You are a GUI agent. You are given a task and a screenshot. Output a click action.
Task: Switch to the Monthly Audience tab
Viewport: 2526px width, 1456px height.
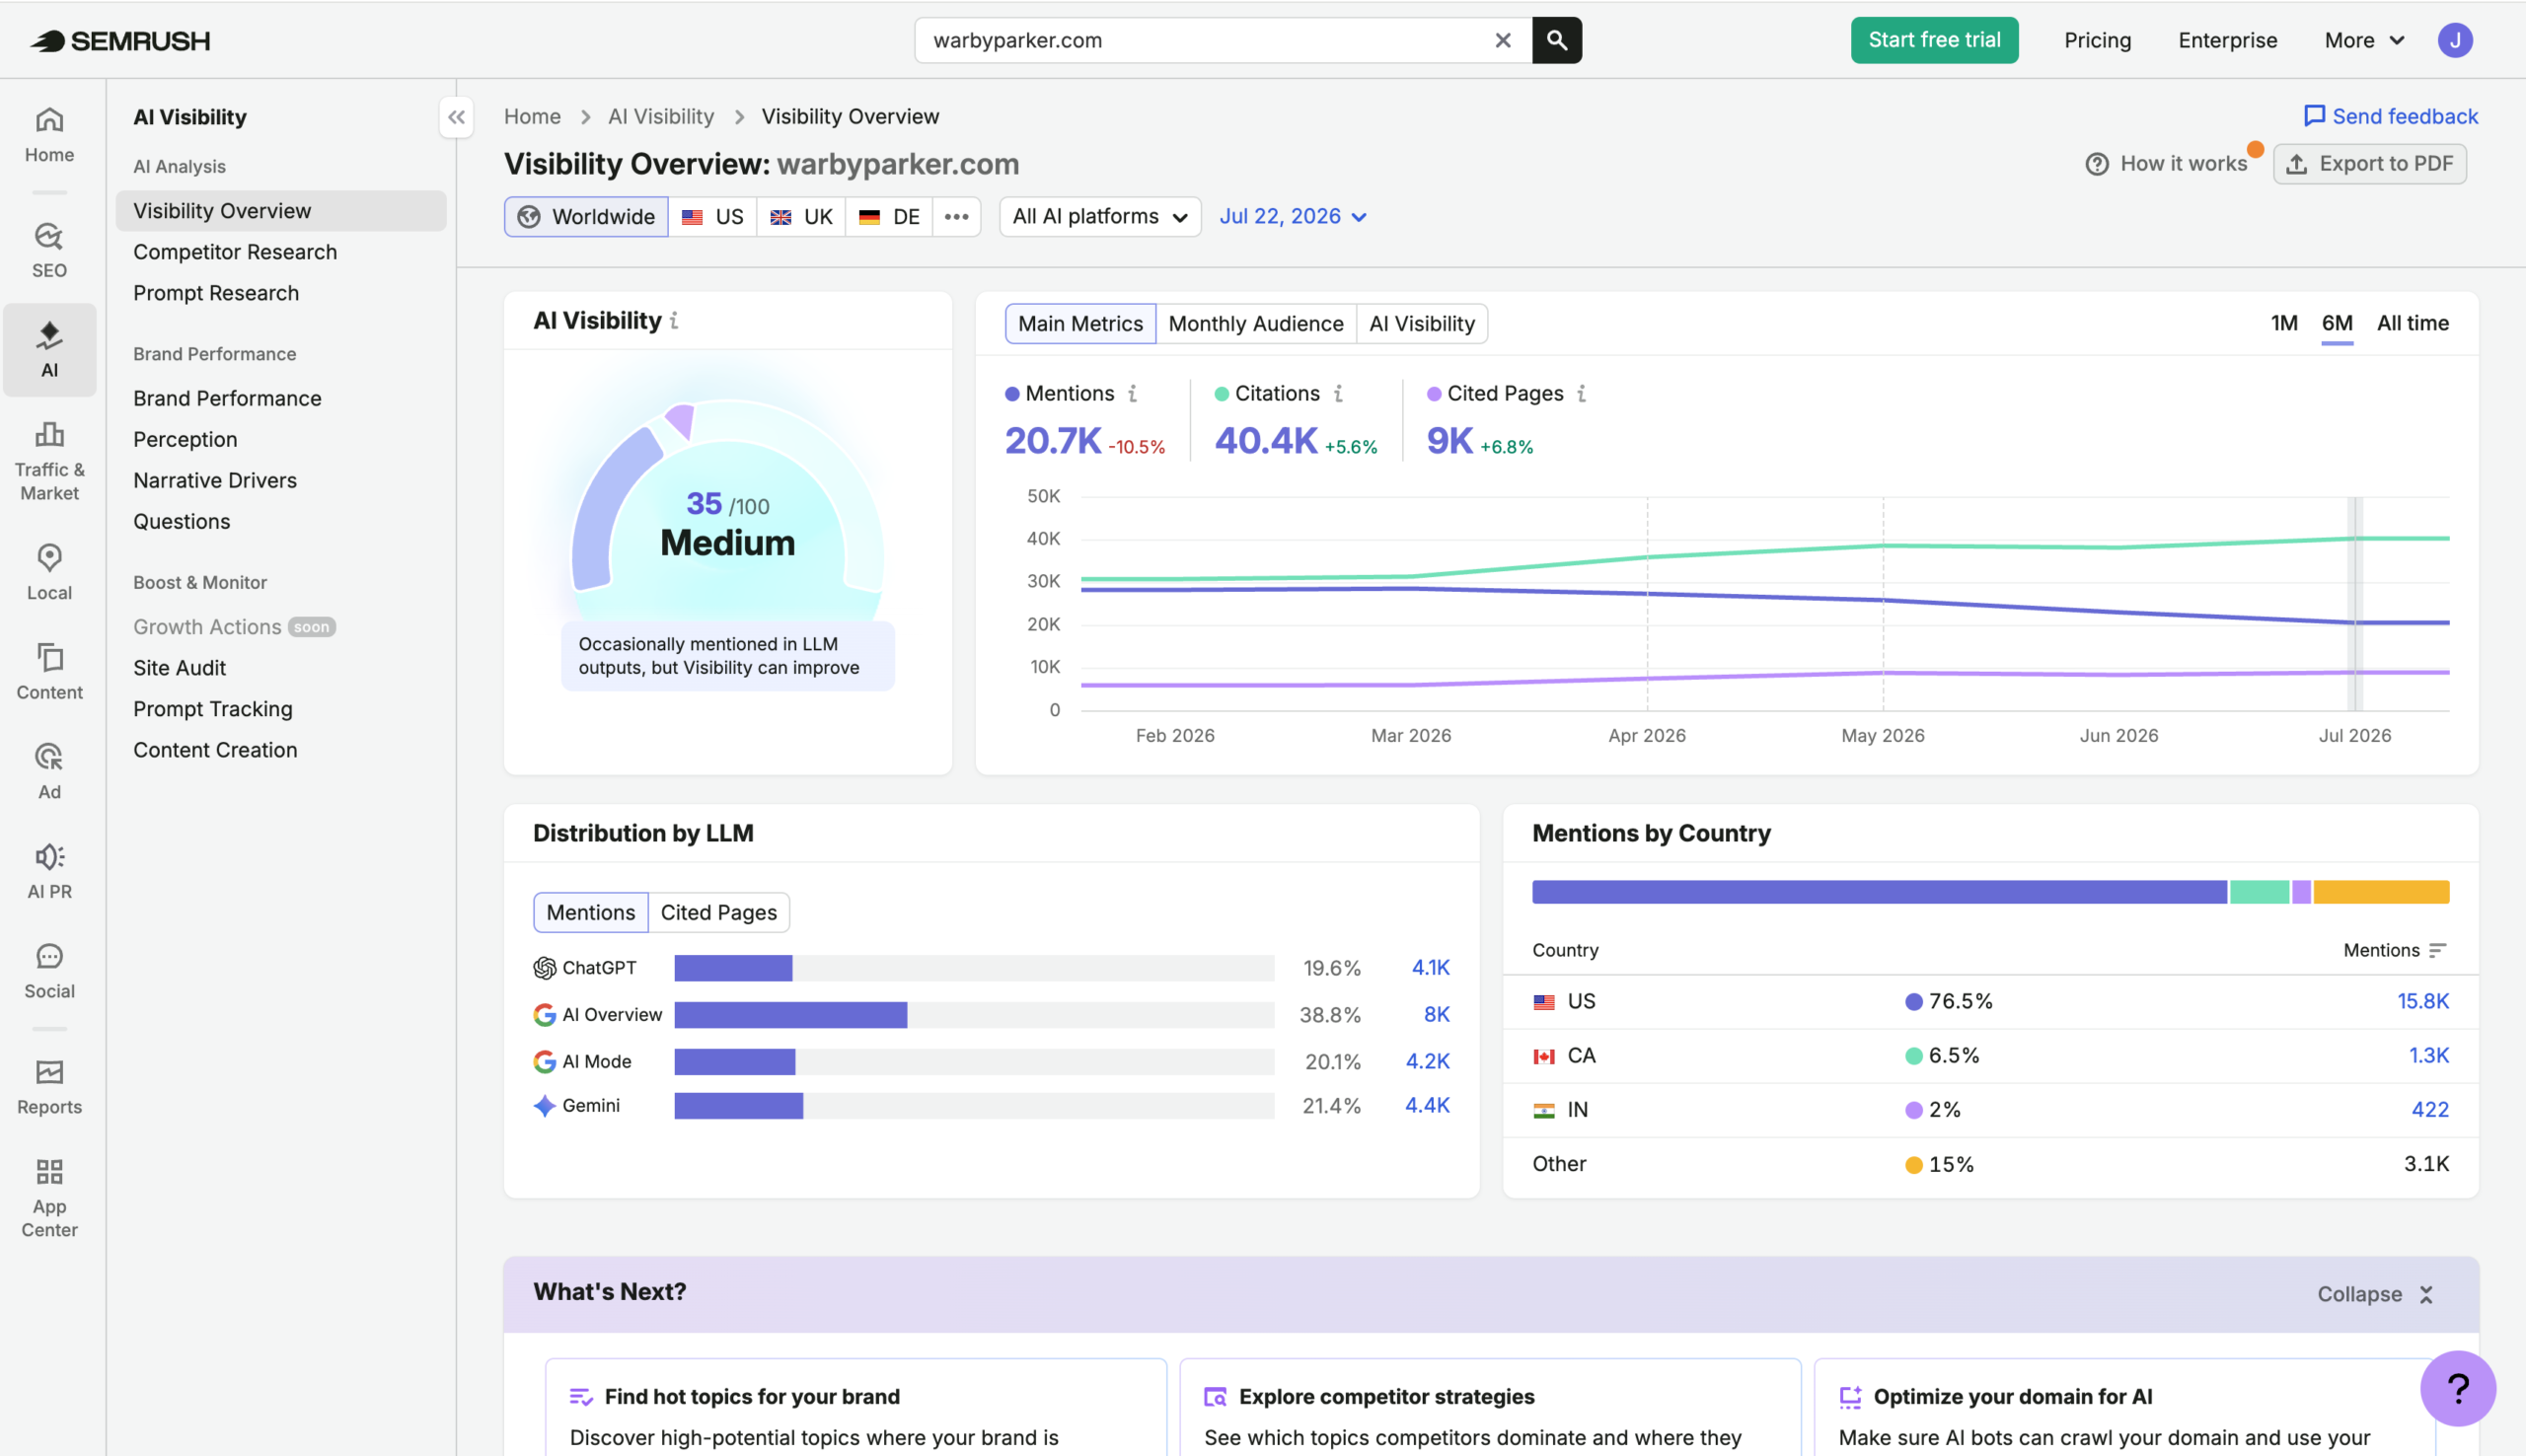coord(1255,324)
